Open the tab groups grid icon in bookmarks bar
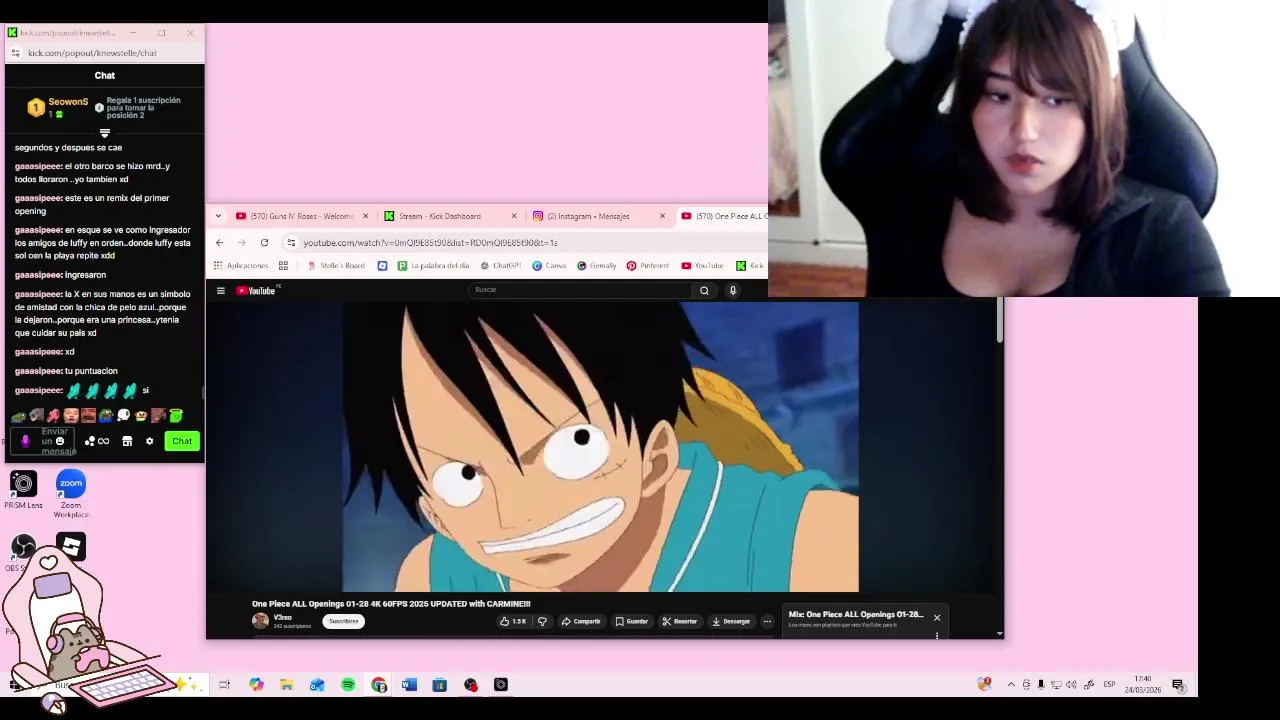The image size is (1280, 720). [283, 266]
